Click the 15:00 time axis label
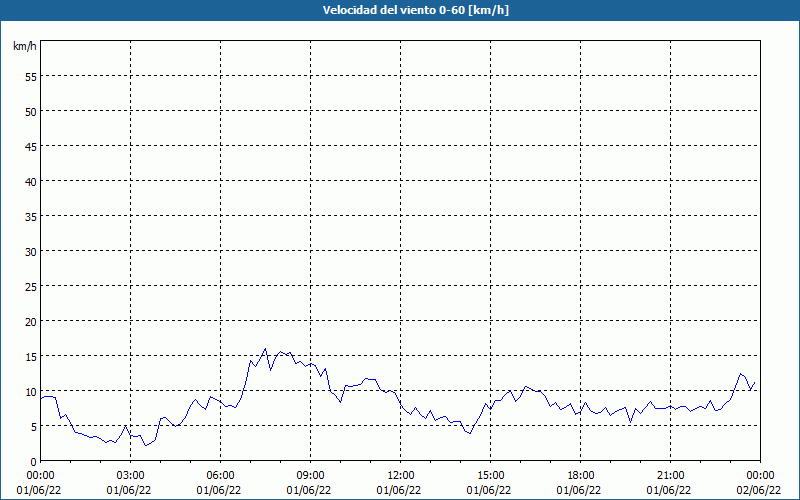This screenshot has width=800, height=500. 490,476
